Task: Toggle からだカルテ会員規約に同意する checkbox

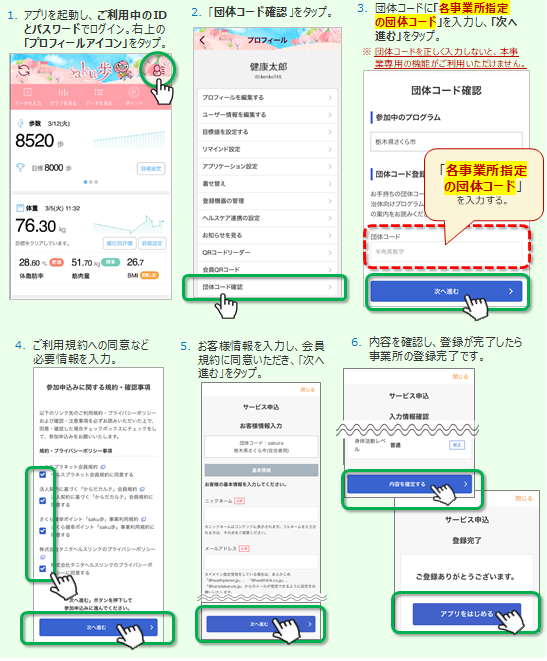Action: coord(43,501)
